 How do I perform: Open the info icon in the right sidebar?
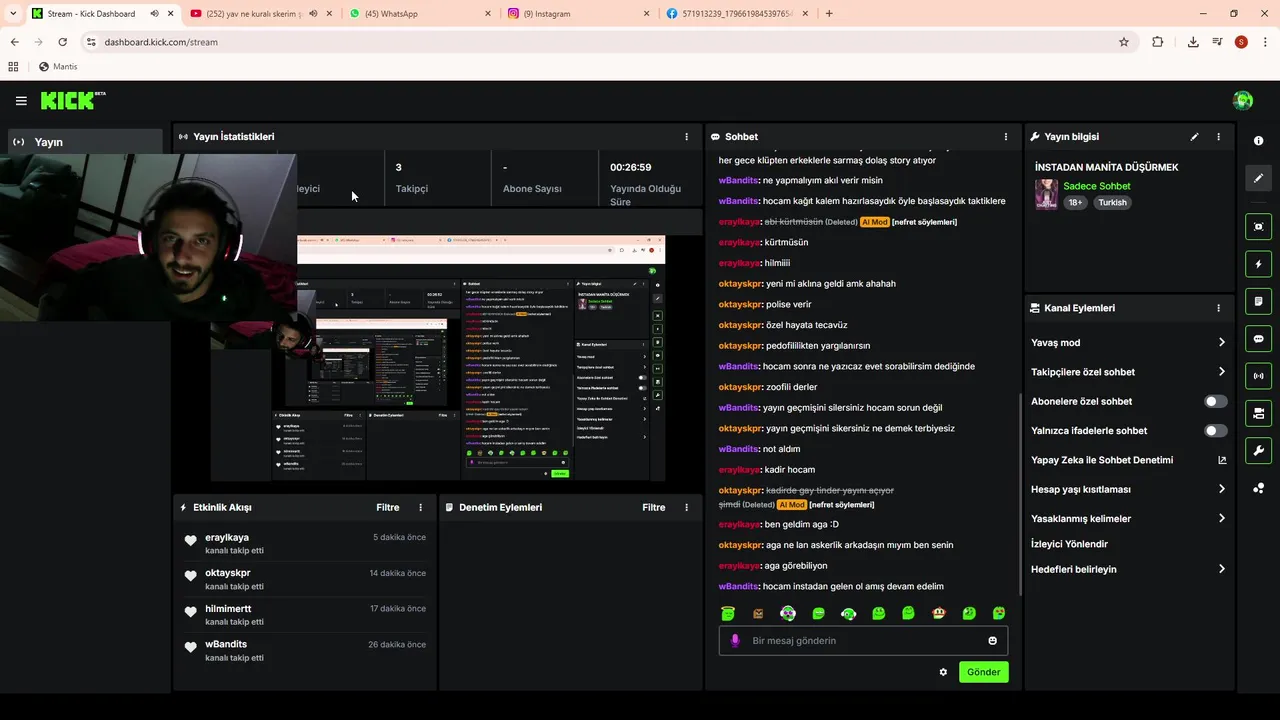[x=1258, y=141]
